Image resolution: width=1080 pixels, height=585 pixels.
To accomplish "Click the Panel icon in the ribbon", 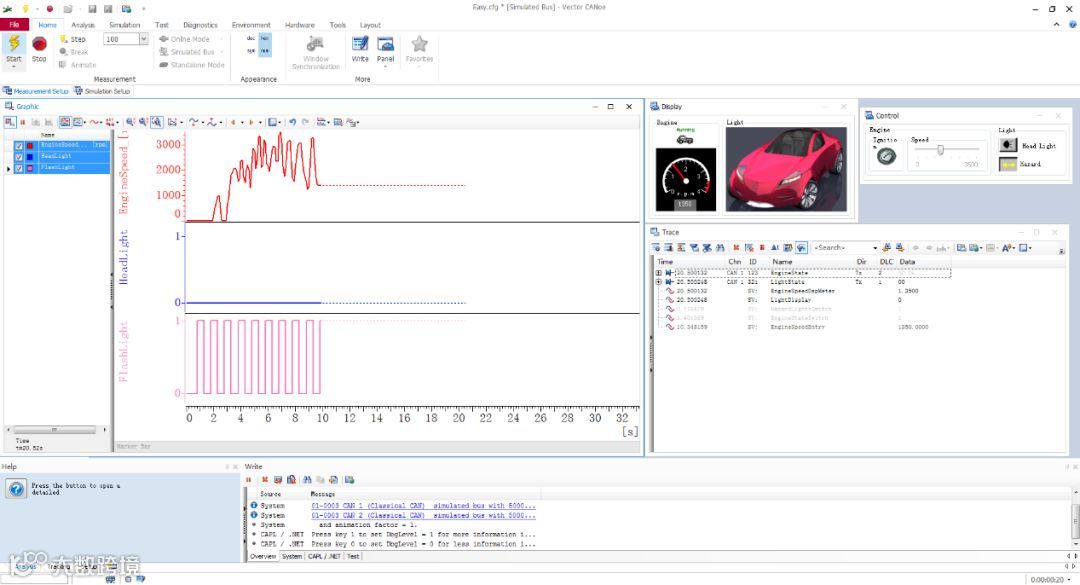I will click(385, 45).
